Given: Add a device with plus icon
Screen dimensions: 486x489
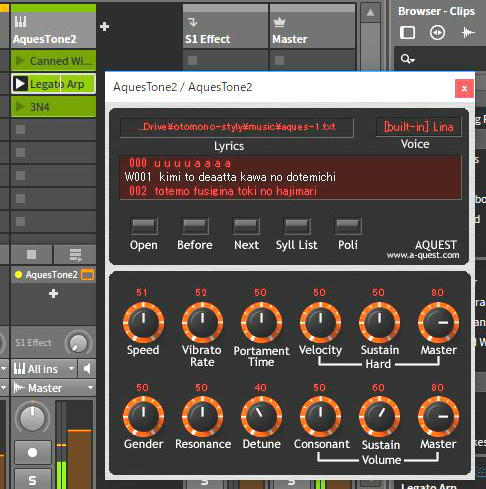Looking at the screenshot, I should [53, 294].
